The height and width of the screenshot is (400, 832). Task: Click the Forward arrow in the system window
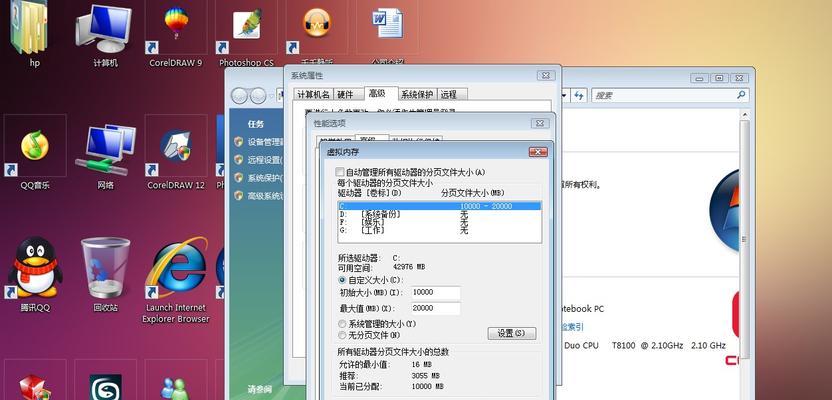click(x=258, y=95)
